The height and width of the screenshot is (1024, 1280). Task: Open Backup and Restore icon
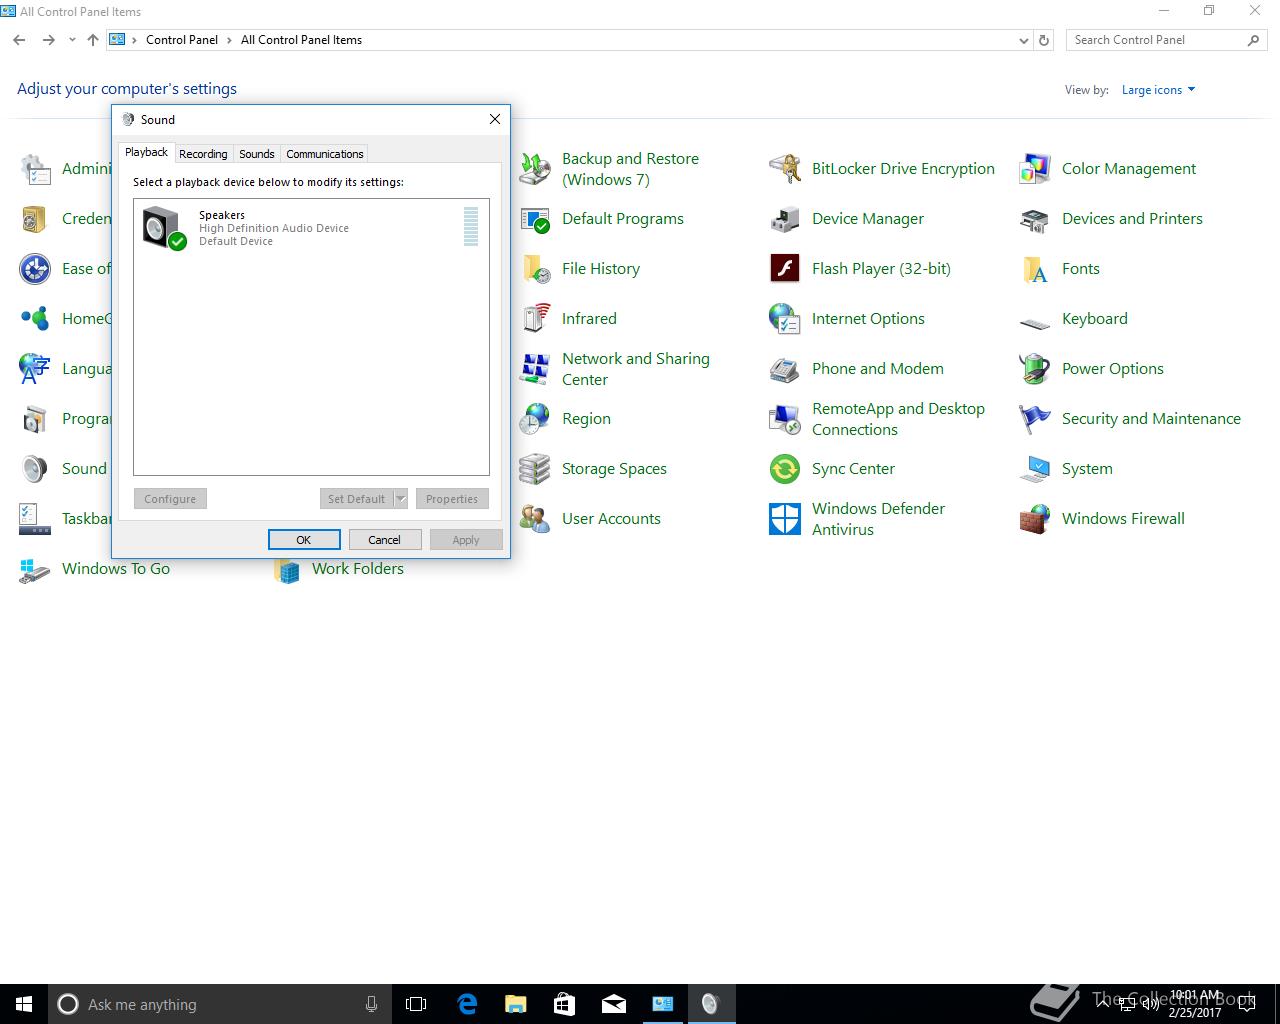[535, 169]
